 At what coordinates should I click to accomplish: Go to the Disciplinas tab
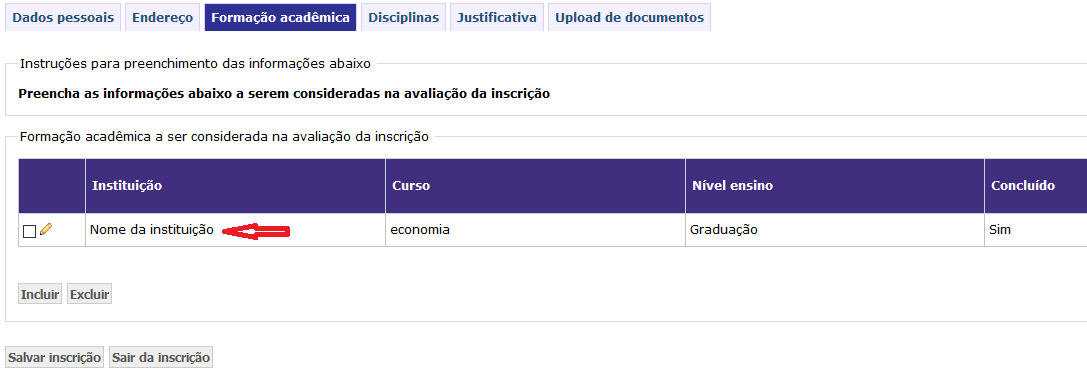click(403, 17)
